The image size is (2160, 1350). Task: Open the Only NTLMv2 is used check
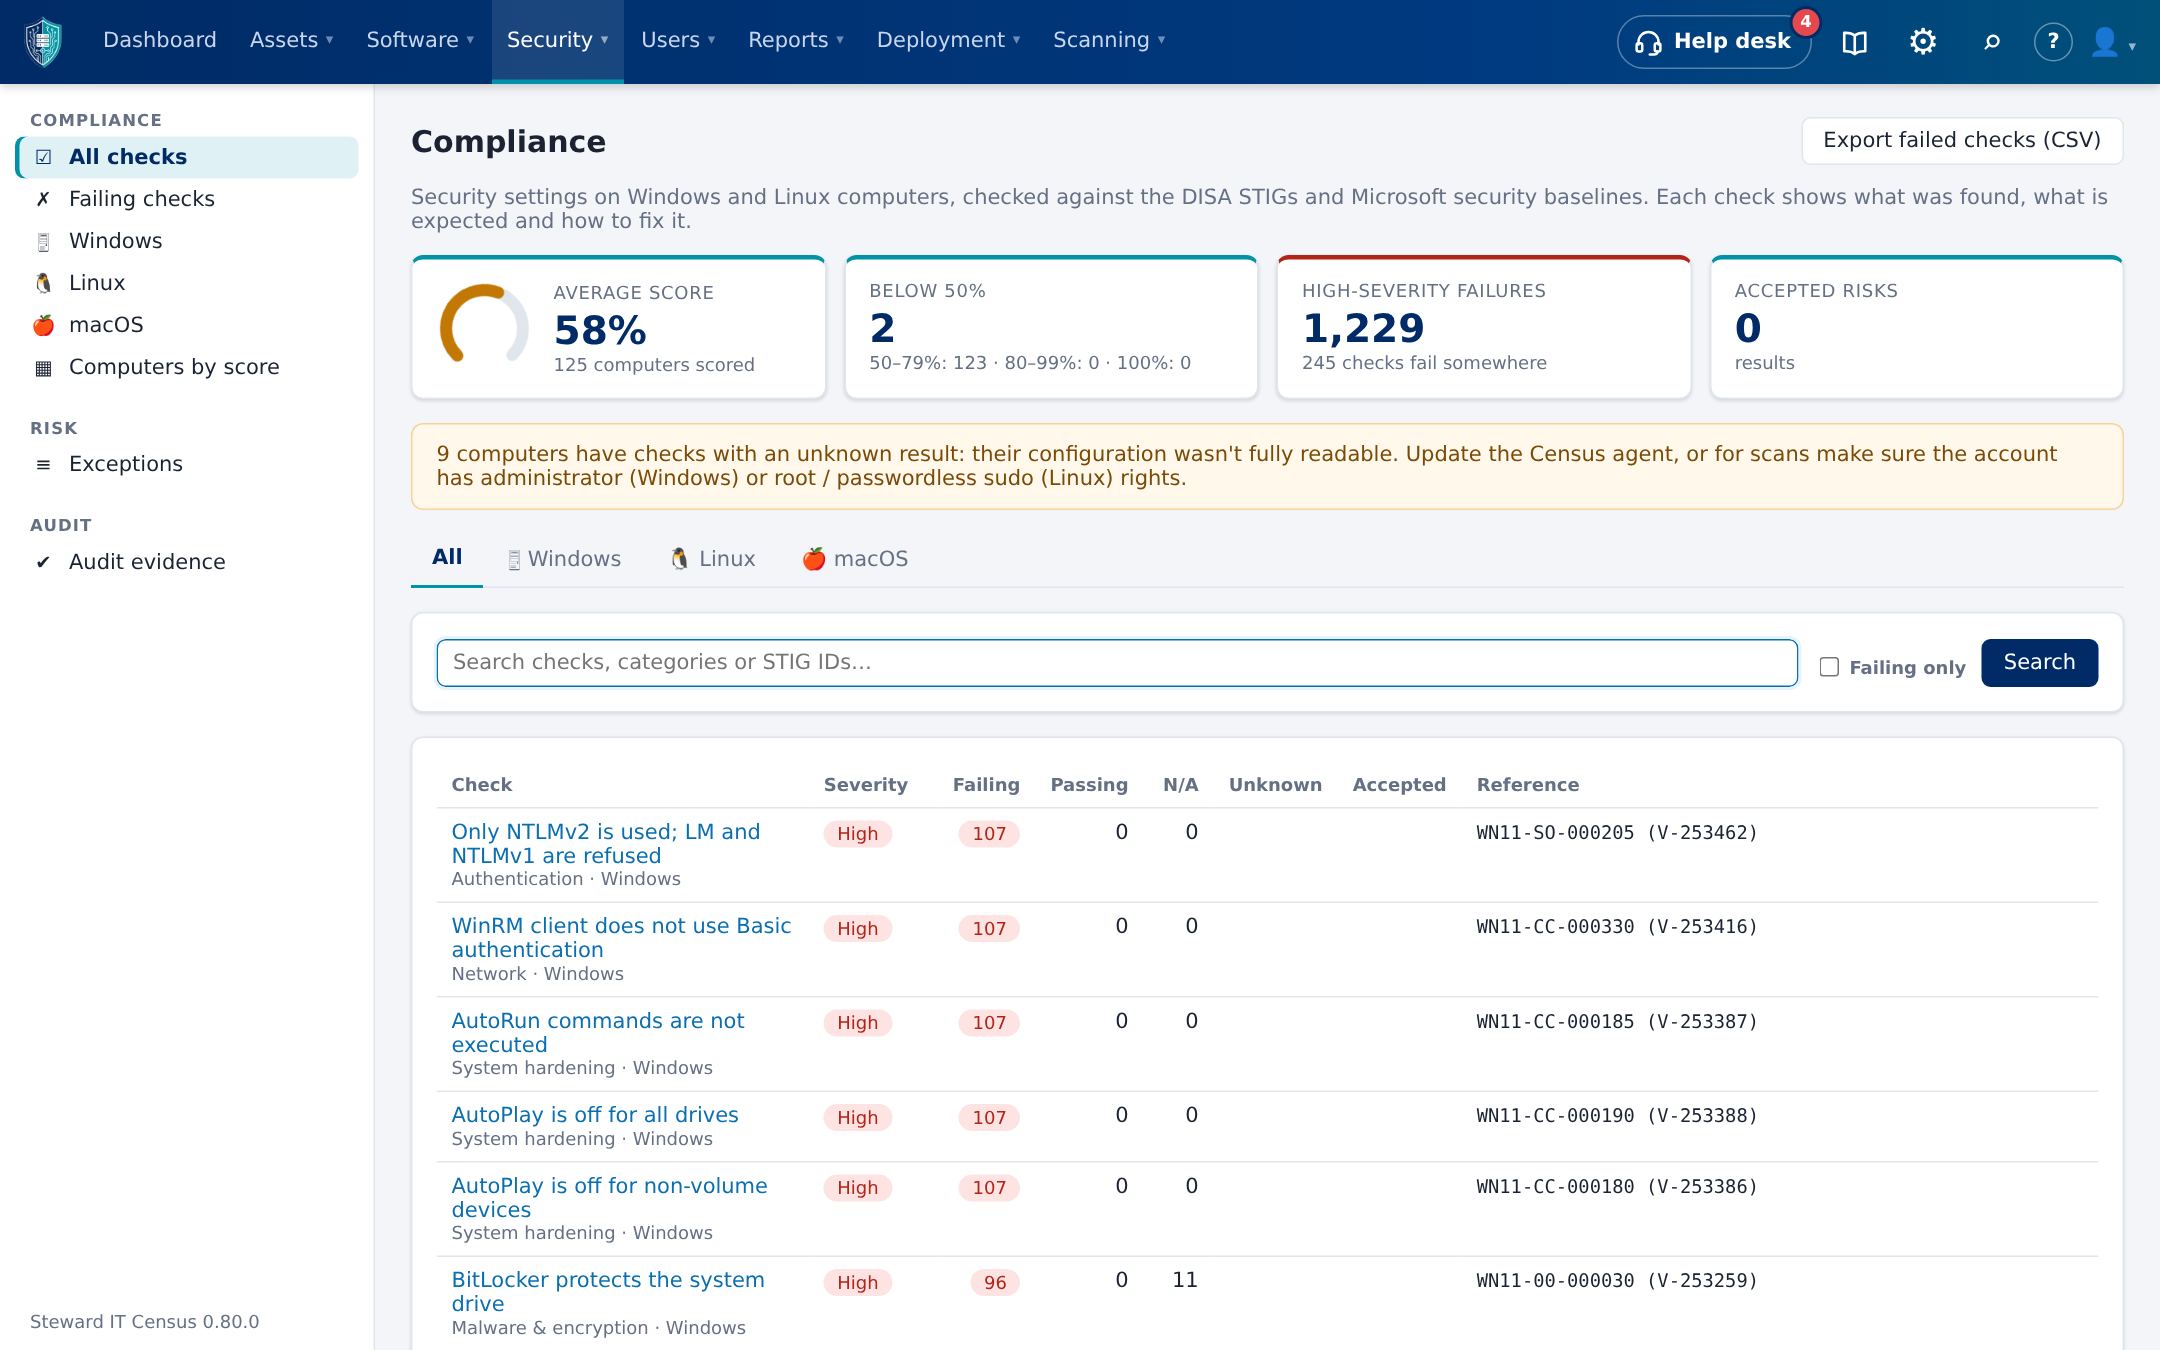pyautogui.click(x=606, y=844)
